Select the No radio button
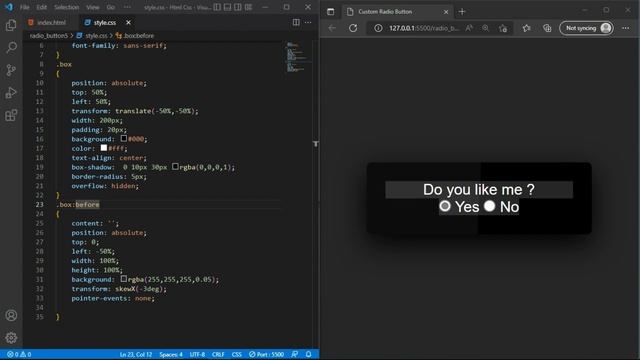The width and height of the screenshot is (640, 360). [489, 206]
